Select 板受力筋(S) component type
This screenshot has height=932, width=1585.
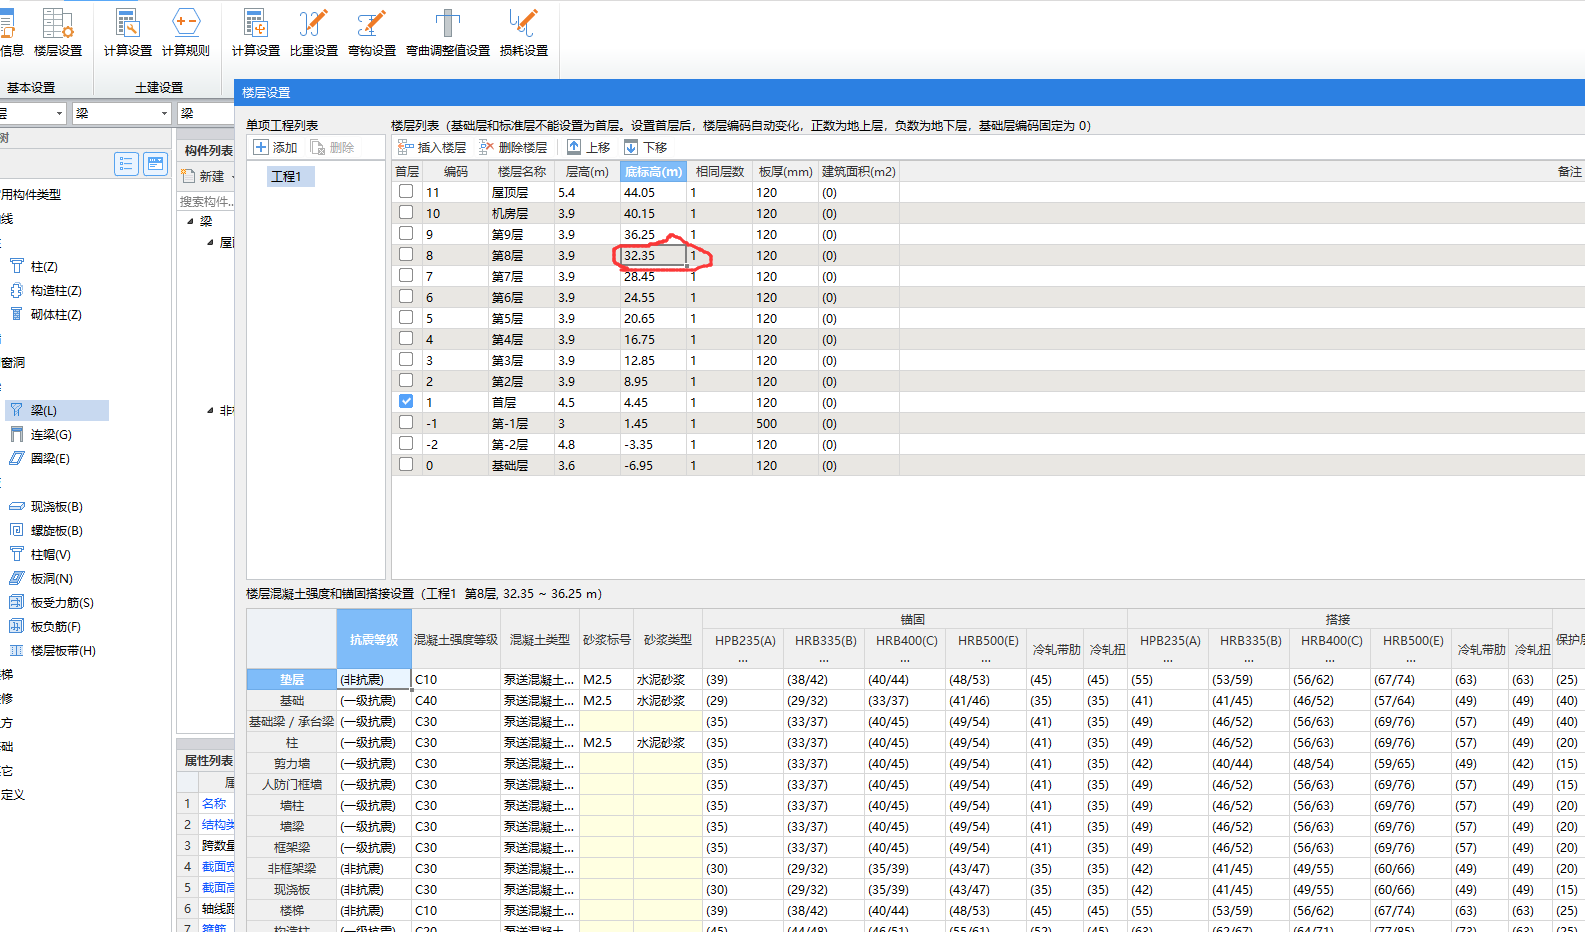tap(51, 602)
